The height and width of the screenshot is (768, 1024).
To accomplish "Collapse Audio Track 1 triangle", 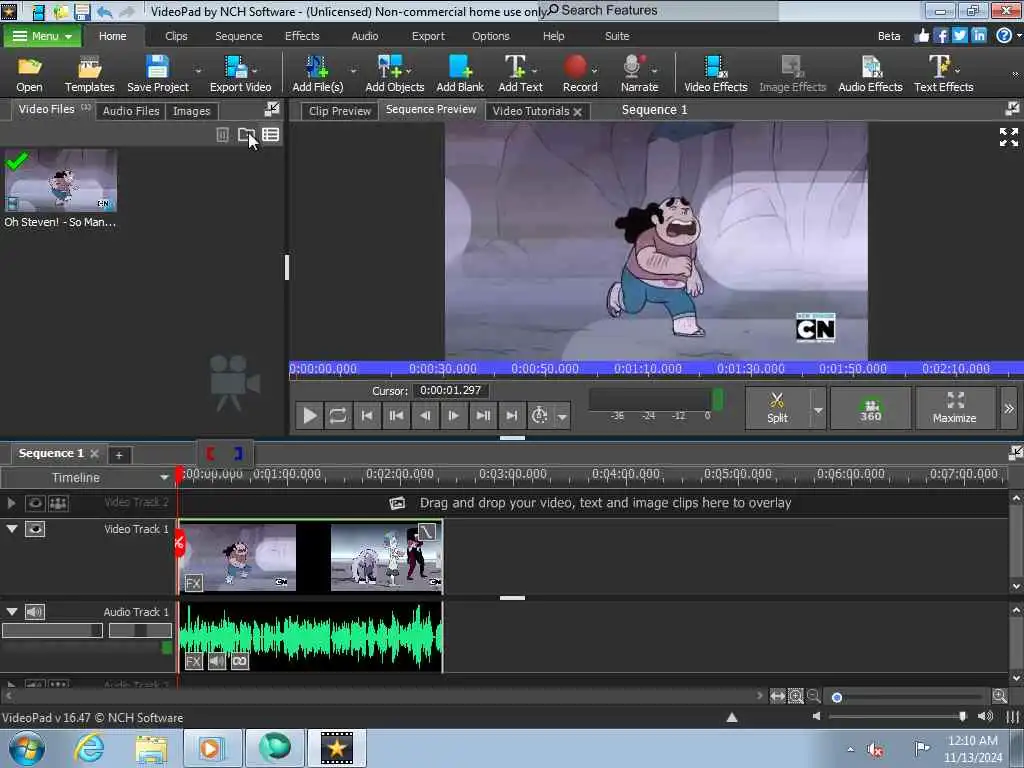I will (12, 611).
